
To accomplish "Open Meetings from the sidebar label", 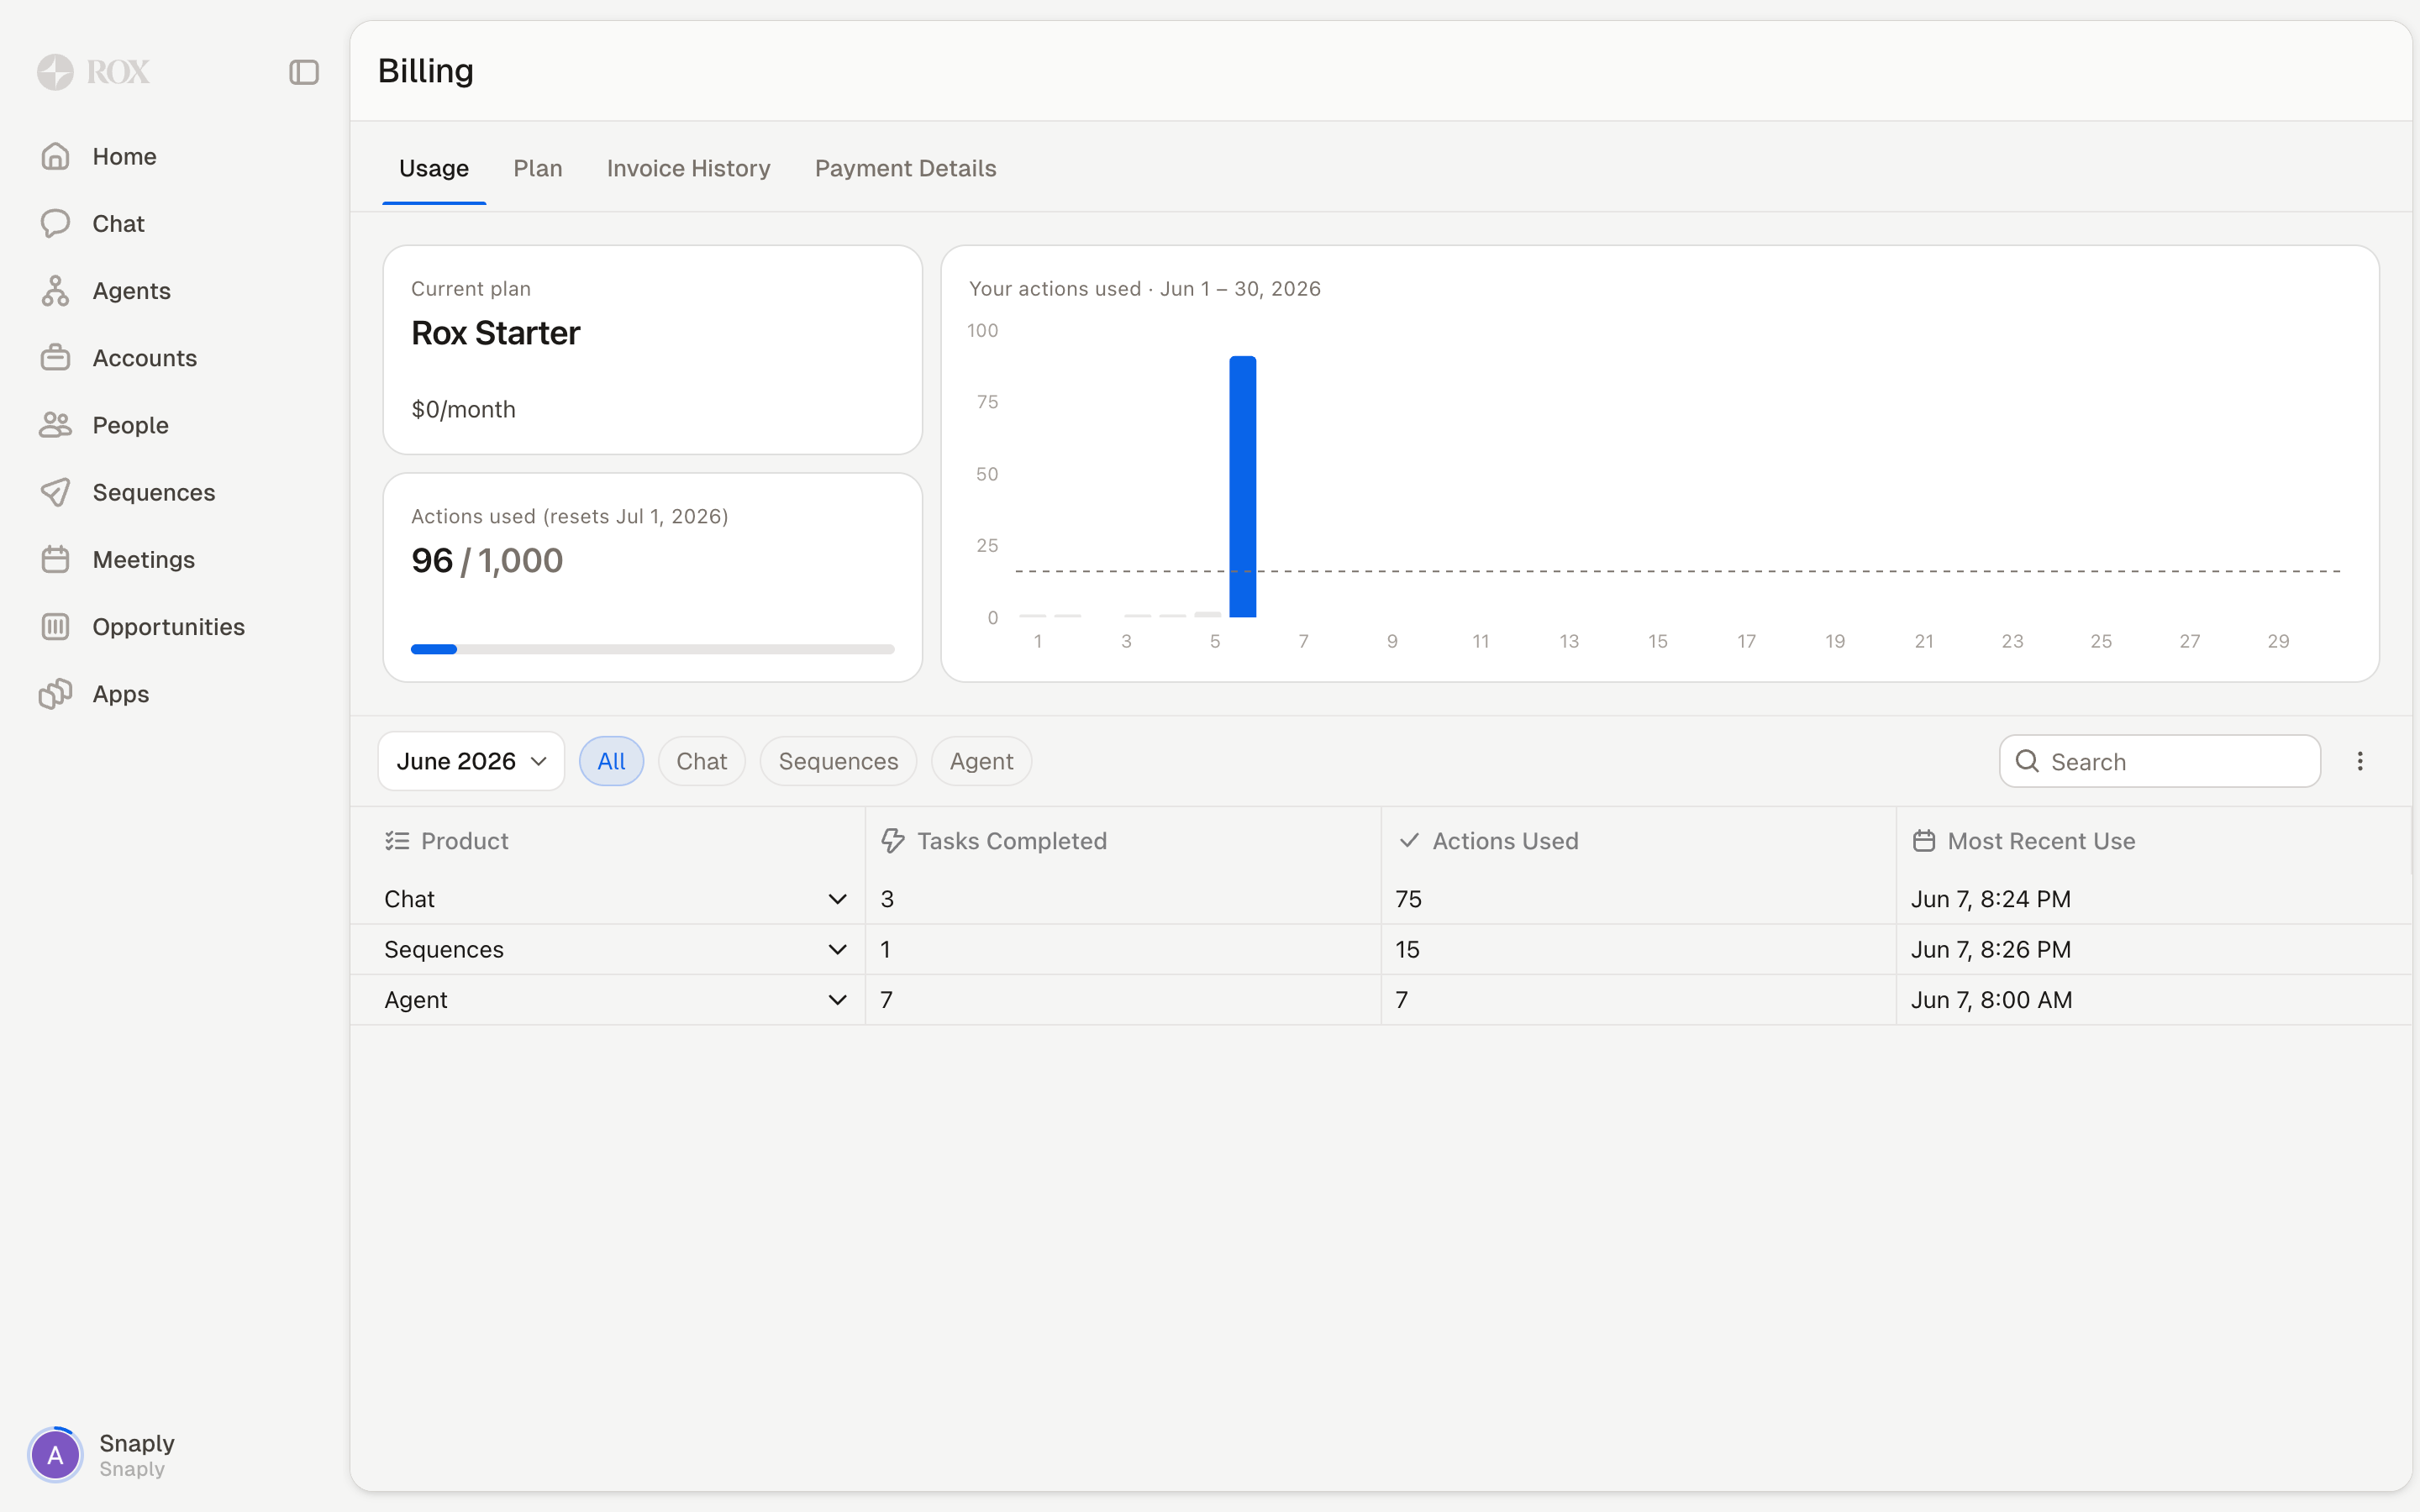I will pos(143,559).
